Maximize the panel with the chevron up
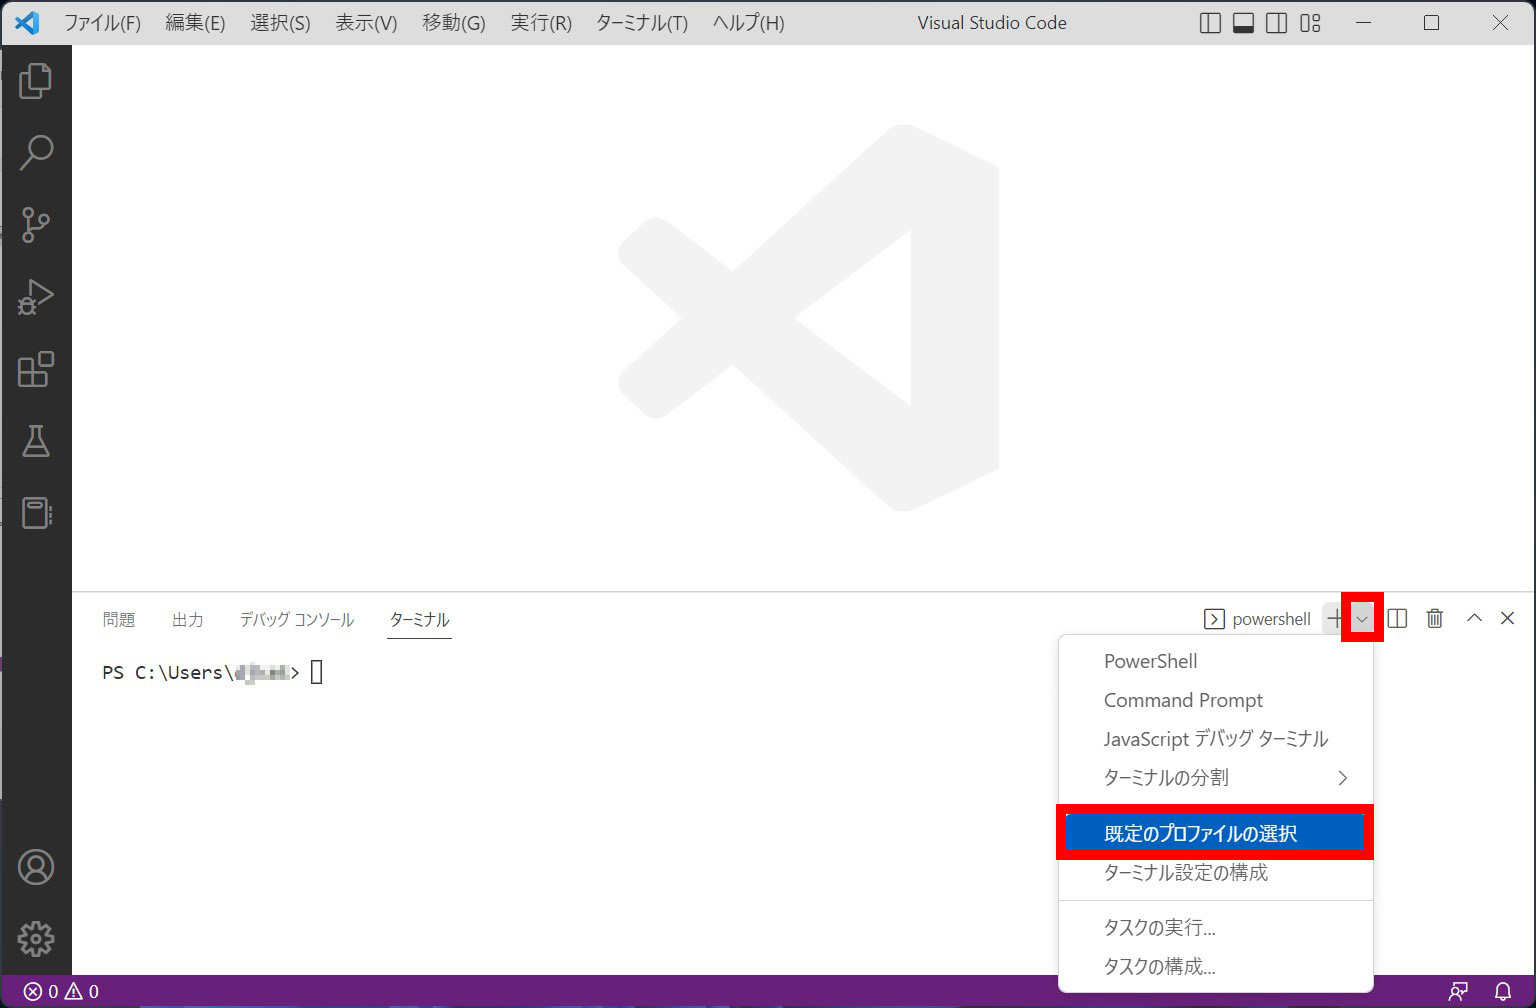 [1474, 619]
